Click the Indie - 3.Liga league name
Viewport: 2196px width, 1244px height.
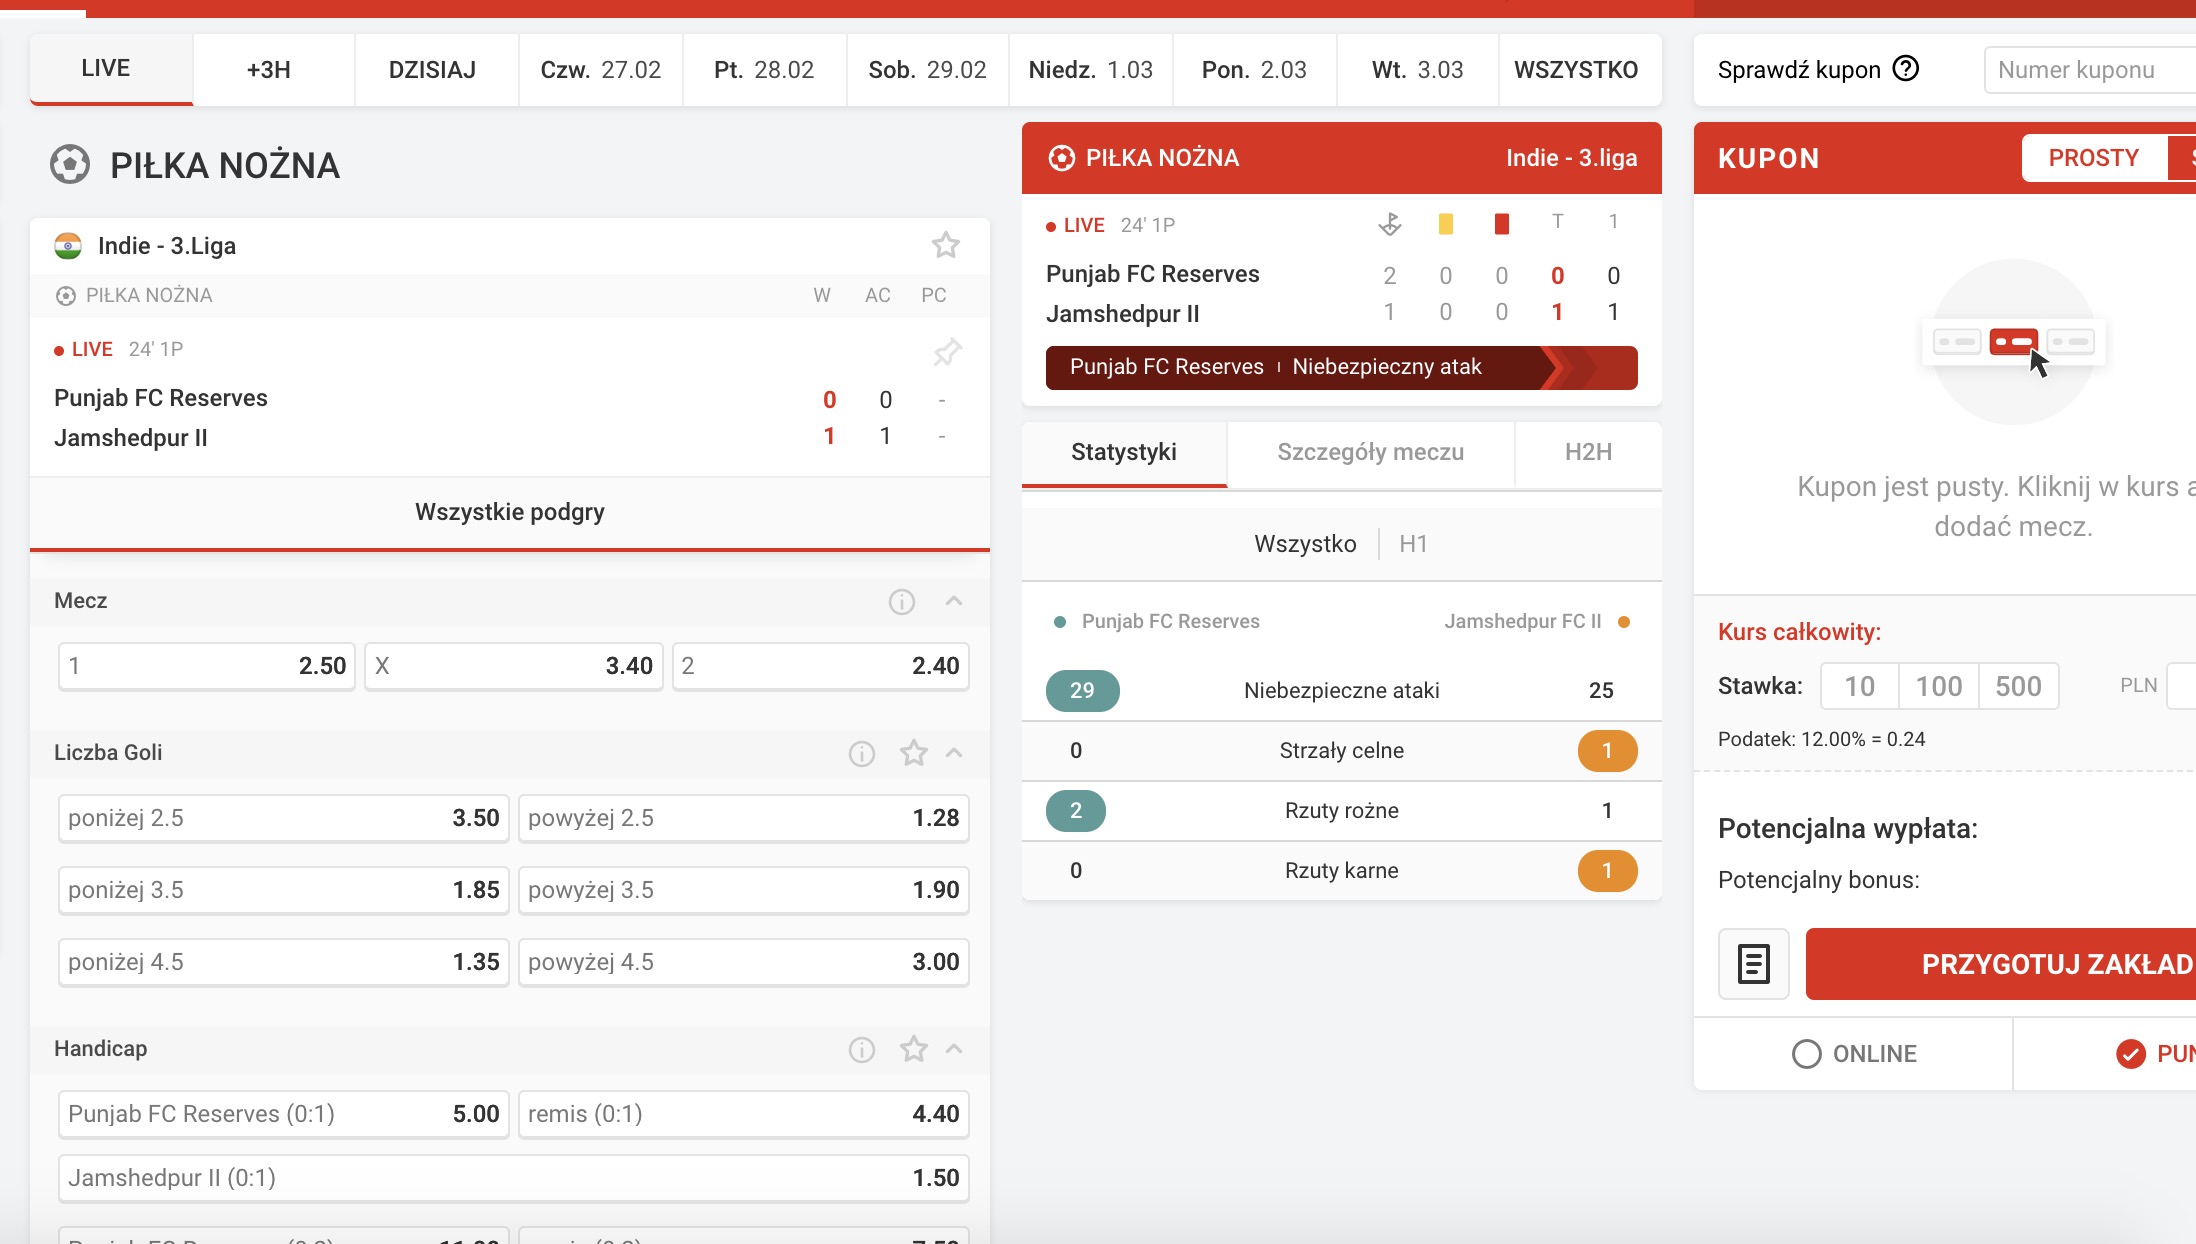(x=167, y=246)
